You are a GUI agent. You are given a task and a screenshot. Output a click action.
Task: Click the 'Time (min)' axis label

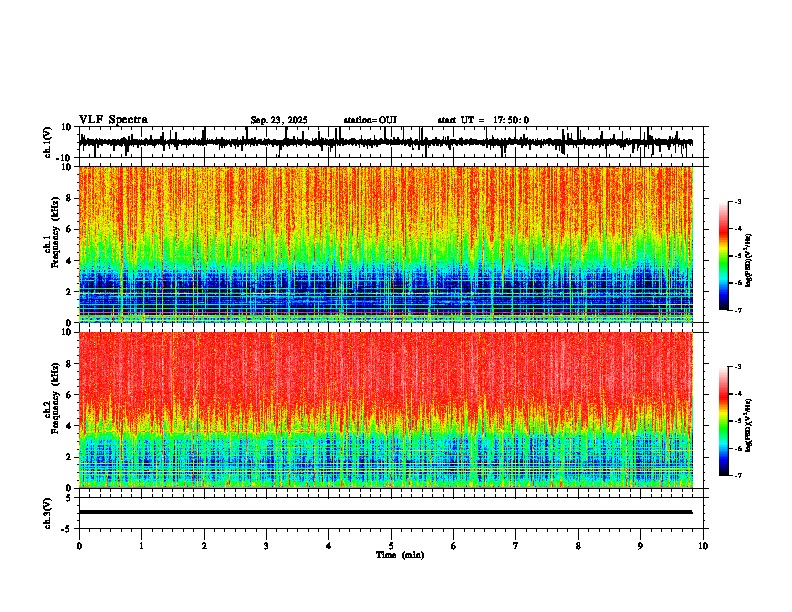pos(400,555)
